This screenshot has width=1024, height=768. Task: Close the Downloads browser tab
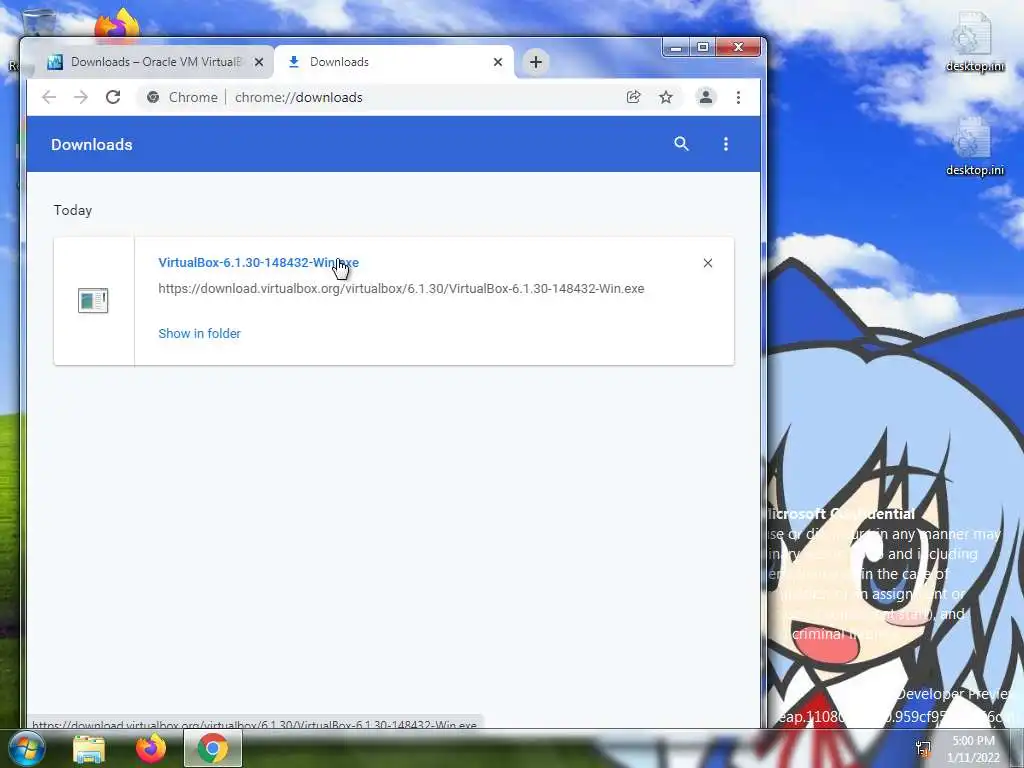click(x=498, y=62)
